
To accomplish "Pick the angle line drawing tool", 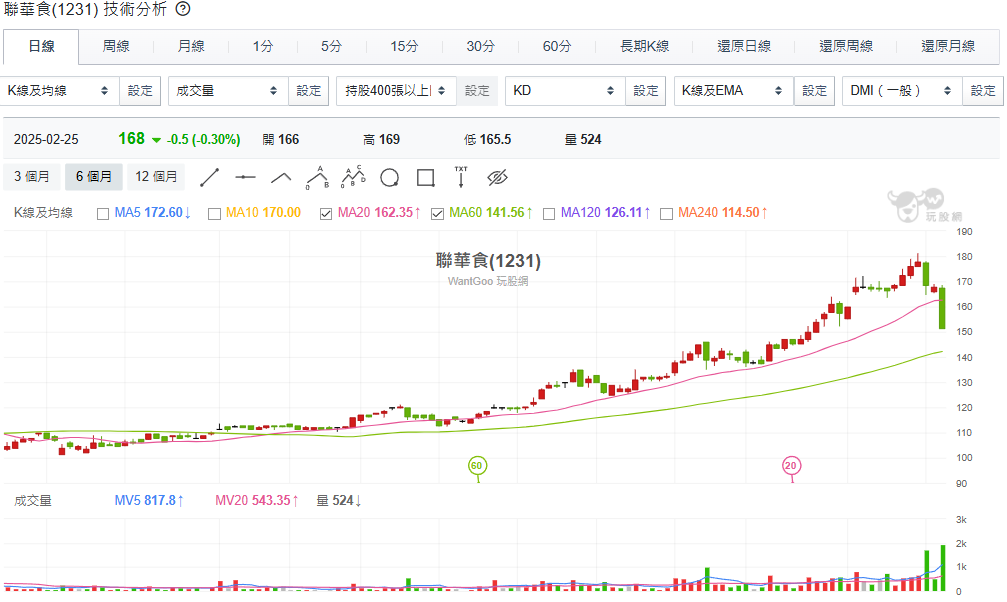I will click(x=281, y=177).
